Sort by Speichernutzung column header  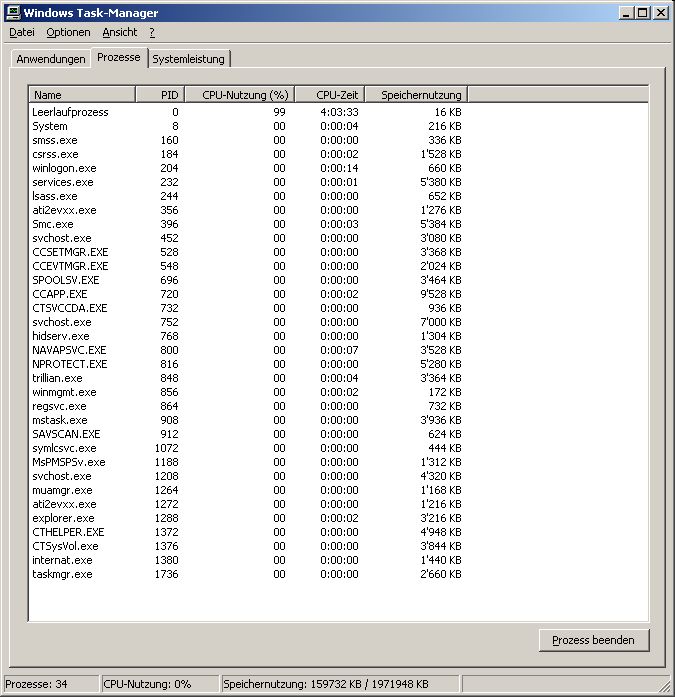(415, 95)
